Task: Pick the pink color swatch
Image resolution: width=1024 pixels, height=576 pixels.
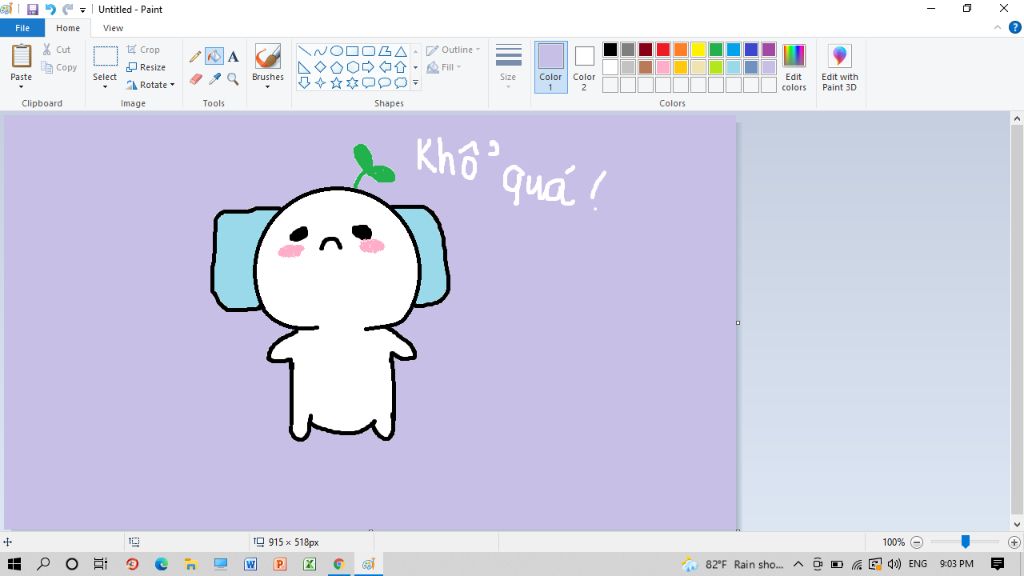Action: click(663, 67)
